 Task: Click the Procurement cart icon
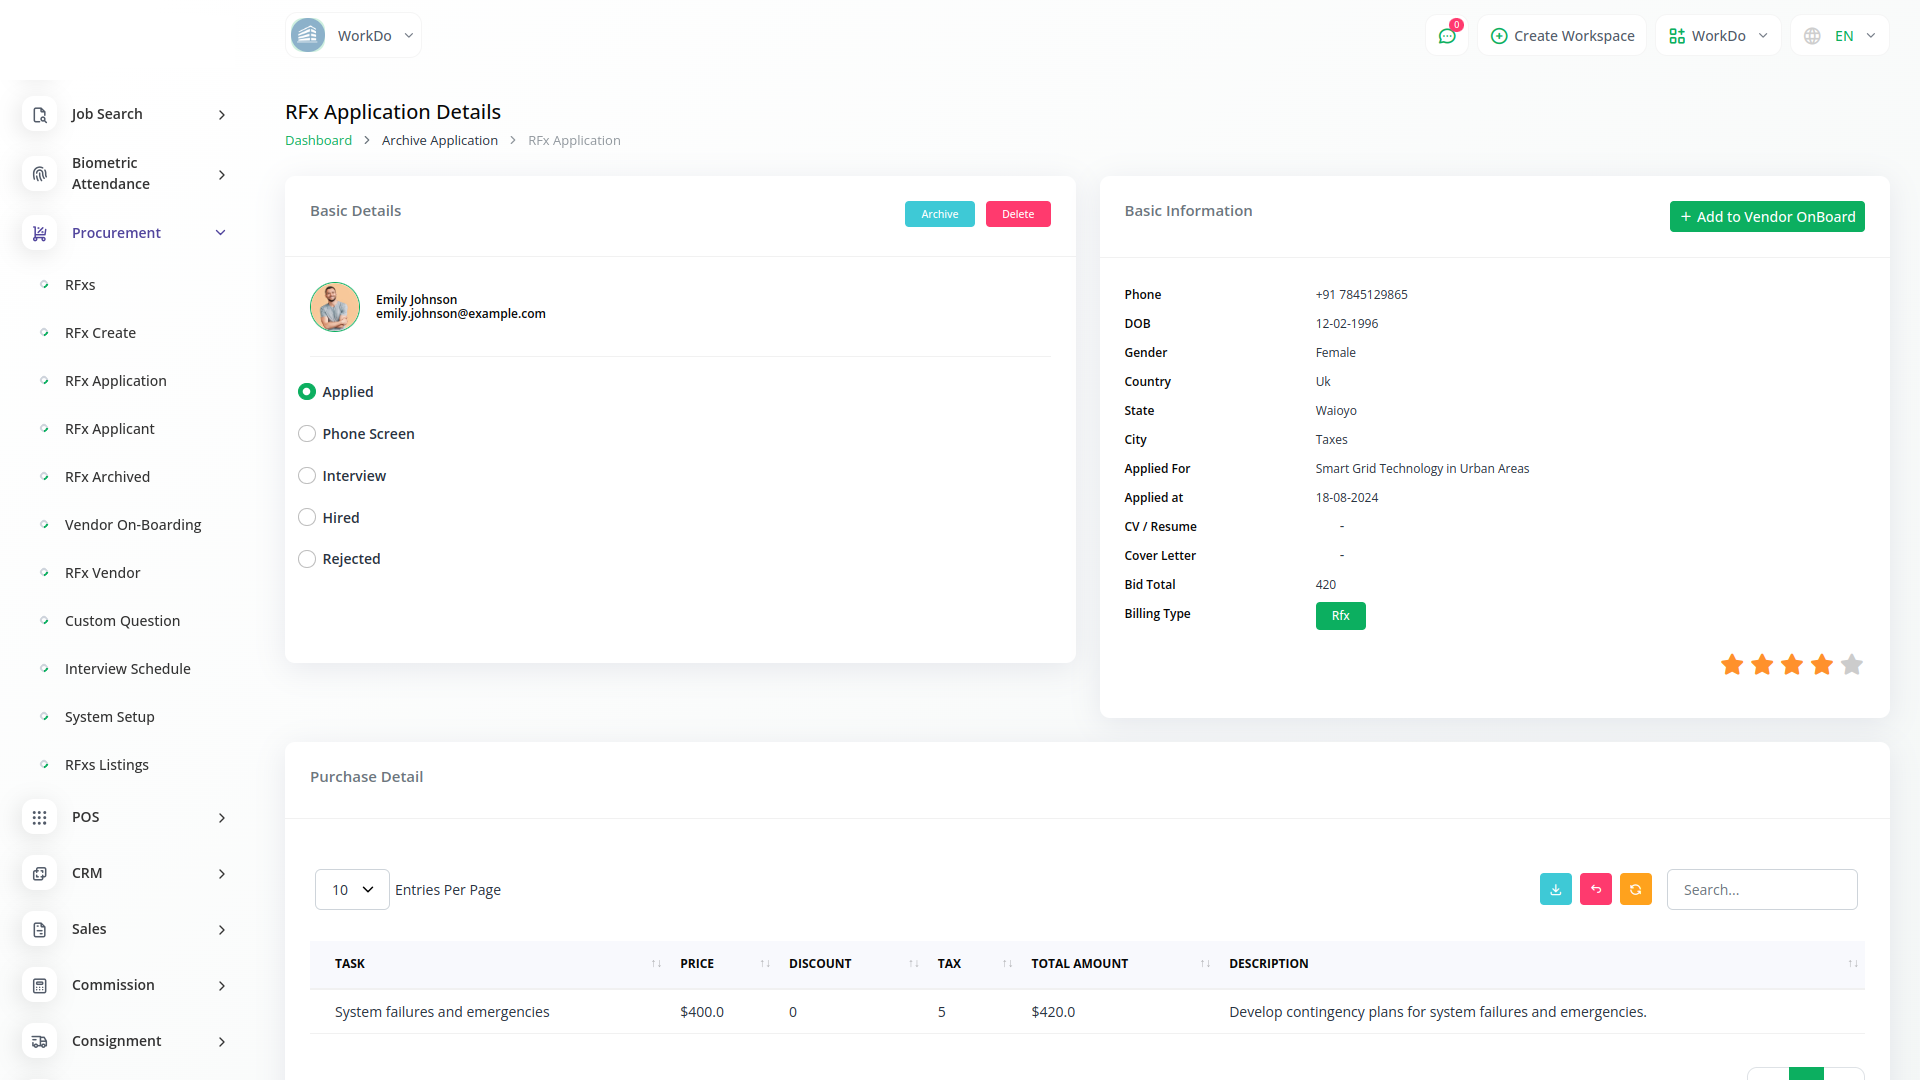pos(39,233)
